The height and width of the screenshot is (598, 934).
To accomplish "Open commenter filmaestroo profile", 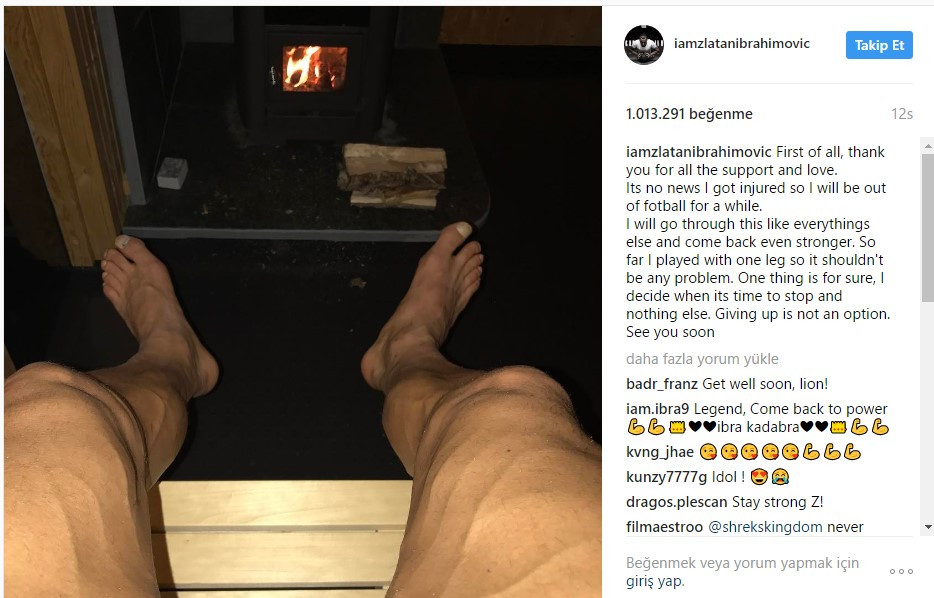I will tap(664, 527).
